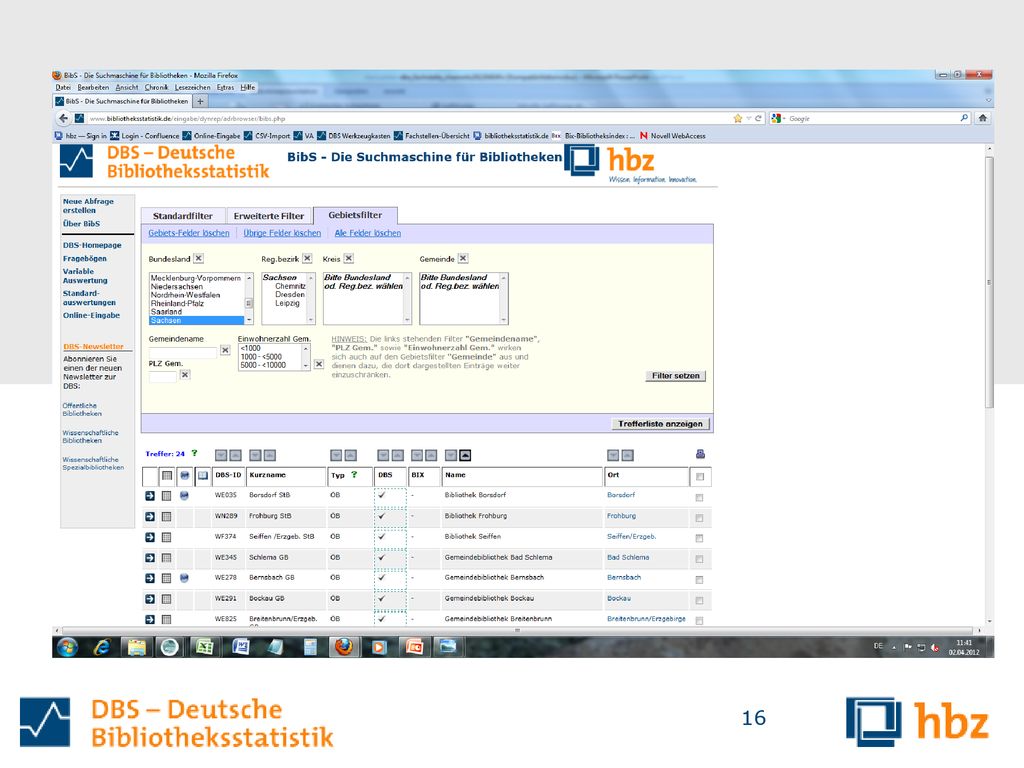Open details arrow for Frohburg StB row
This screenshot has height=768, width=1024.
[150, 517]
